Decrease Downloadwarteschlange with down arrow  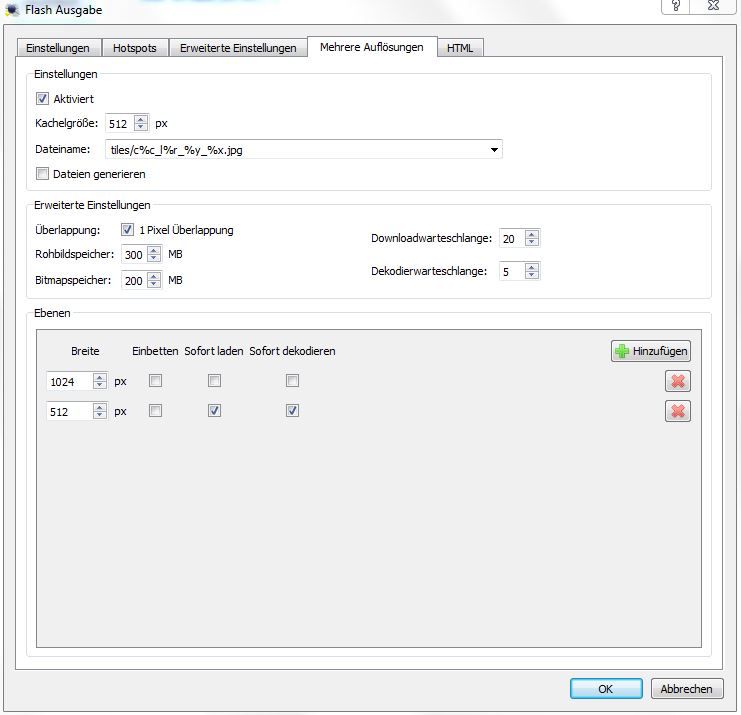[532, 243]
